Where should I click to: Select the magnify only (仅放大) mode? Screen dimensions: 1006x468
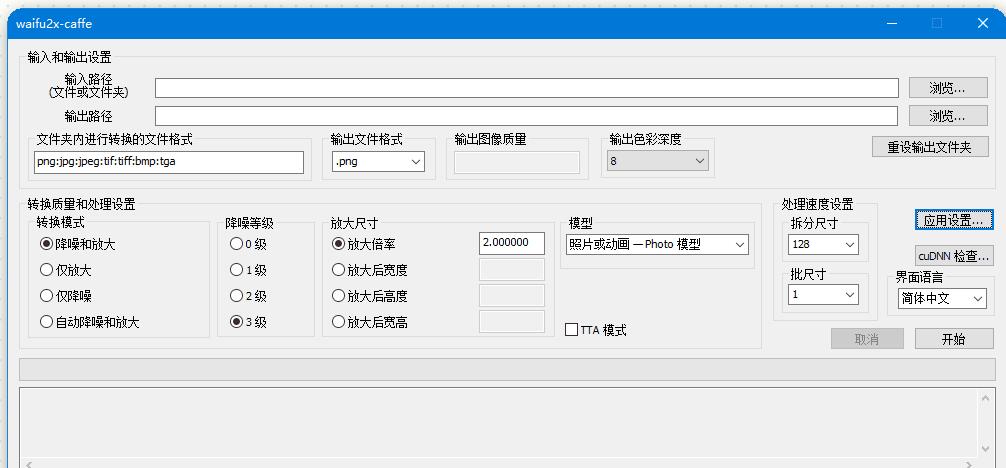click(46, 269)
